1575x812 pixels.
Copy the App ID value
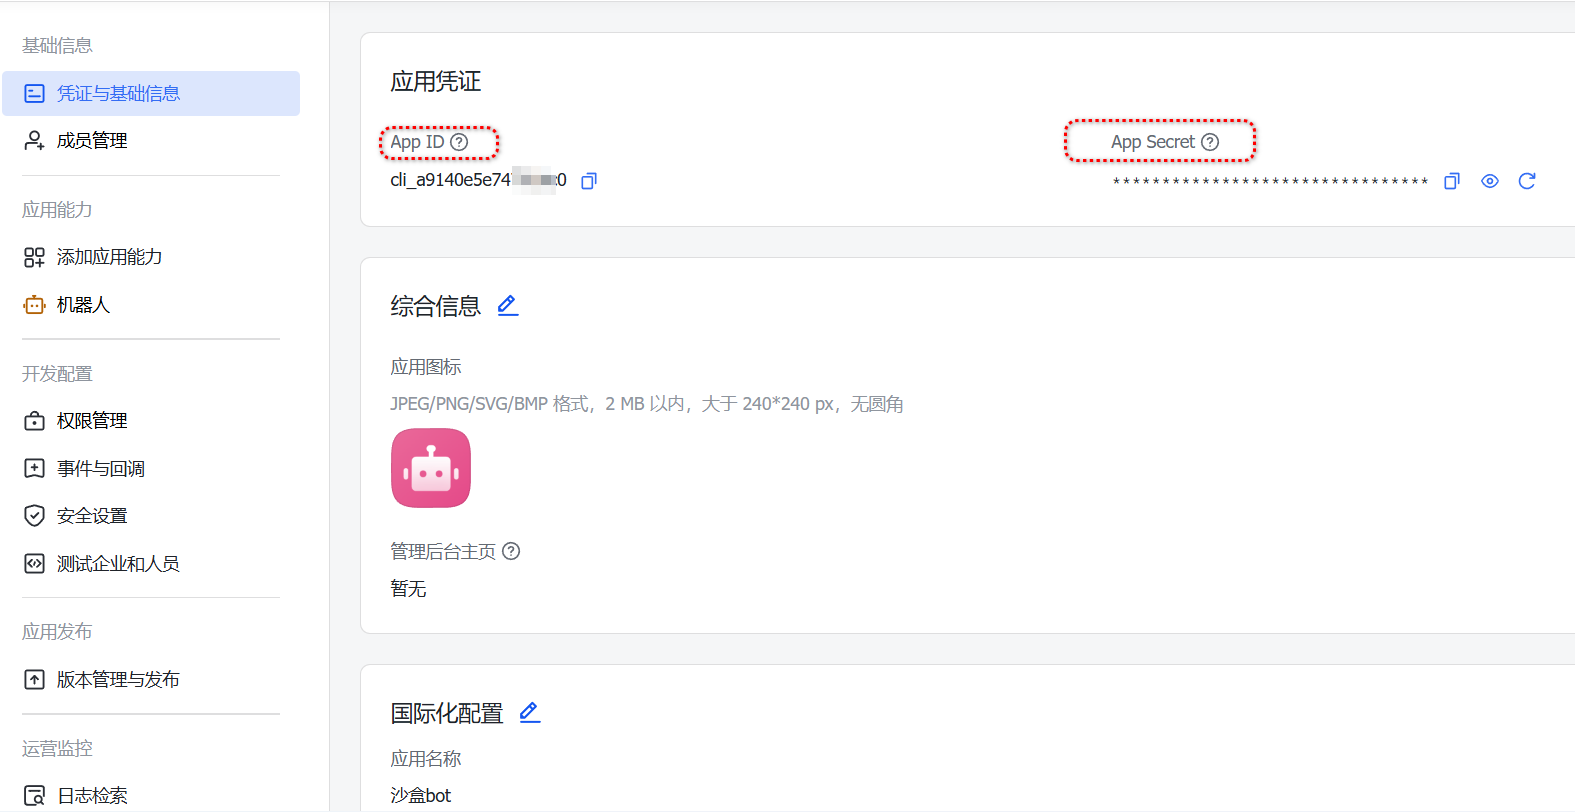[589, 181]
